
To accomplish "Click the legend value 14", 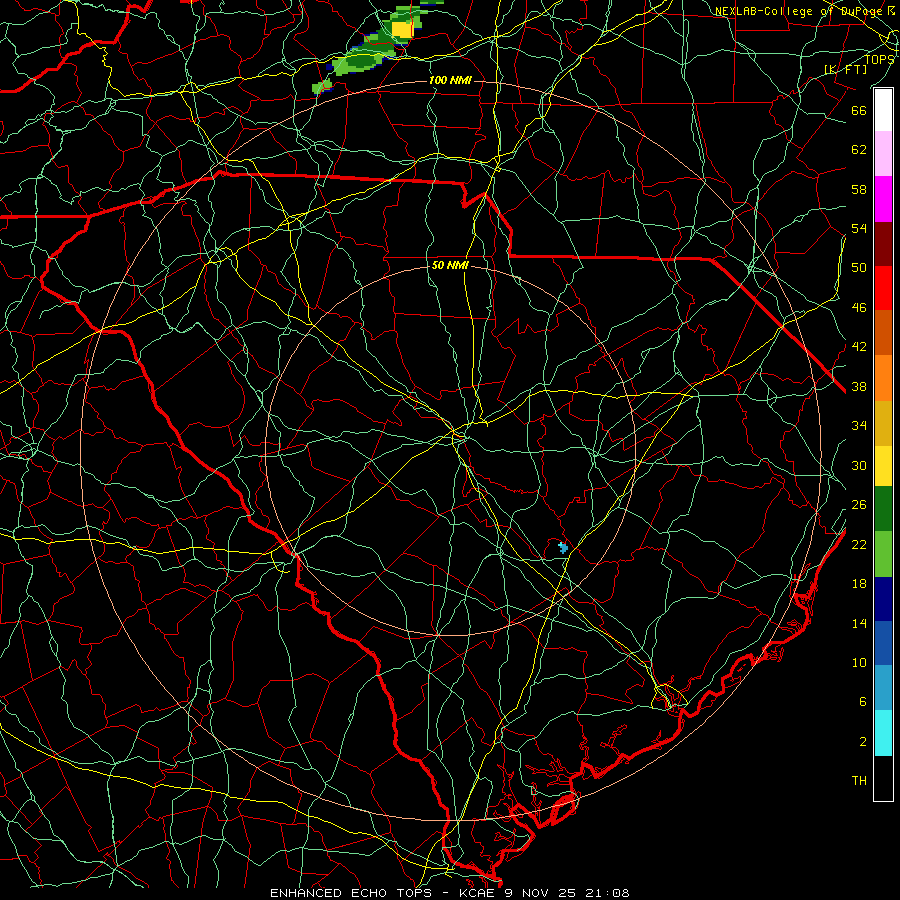I will click(859, 623).
